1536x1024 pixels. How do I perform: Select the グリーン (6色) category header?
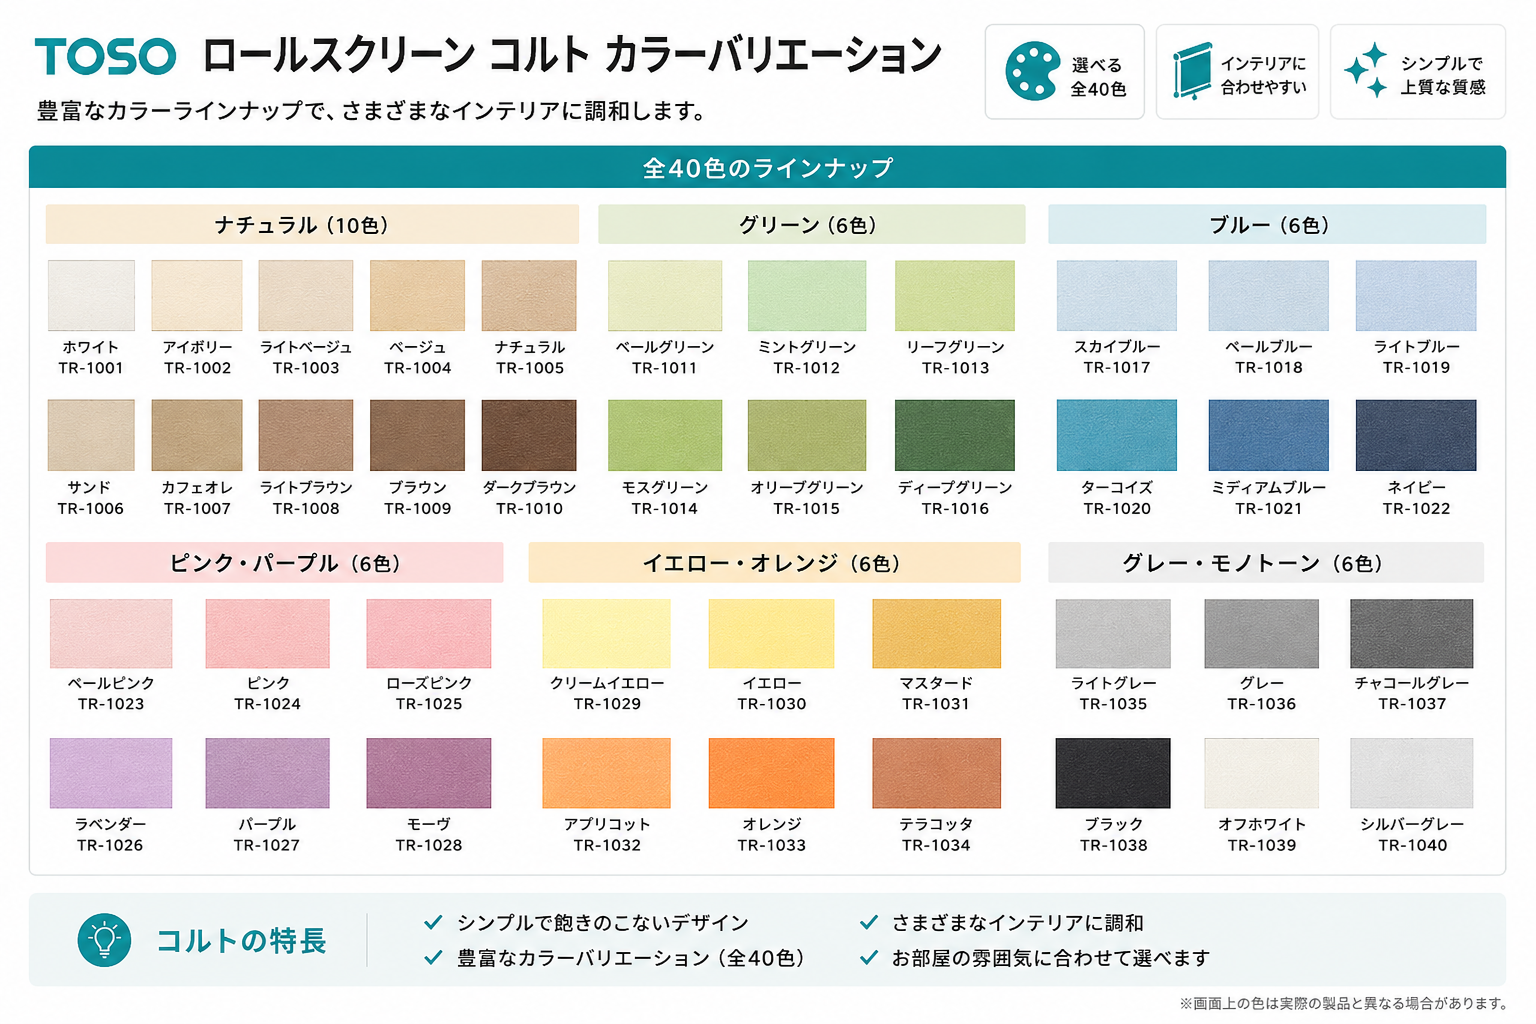[x=811, y=225]
